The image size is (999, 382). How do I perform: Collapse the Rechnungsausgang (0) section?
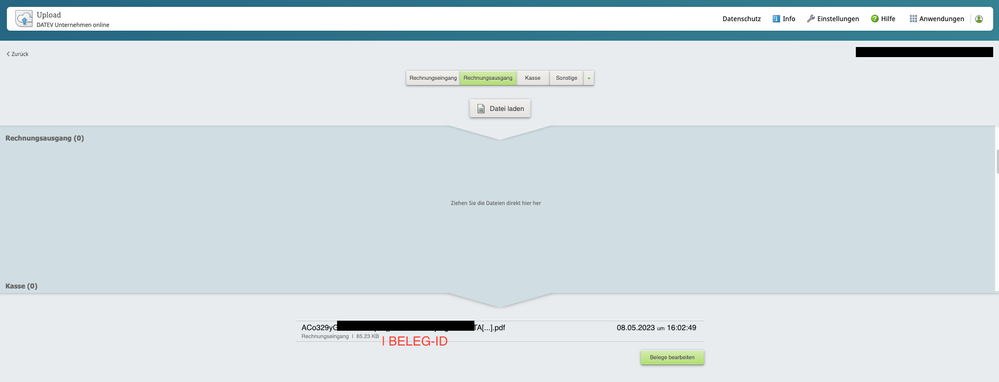point(45,138)
